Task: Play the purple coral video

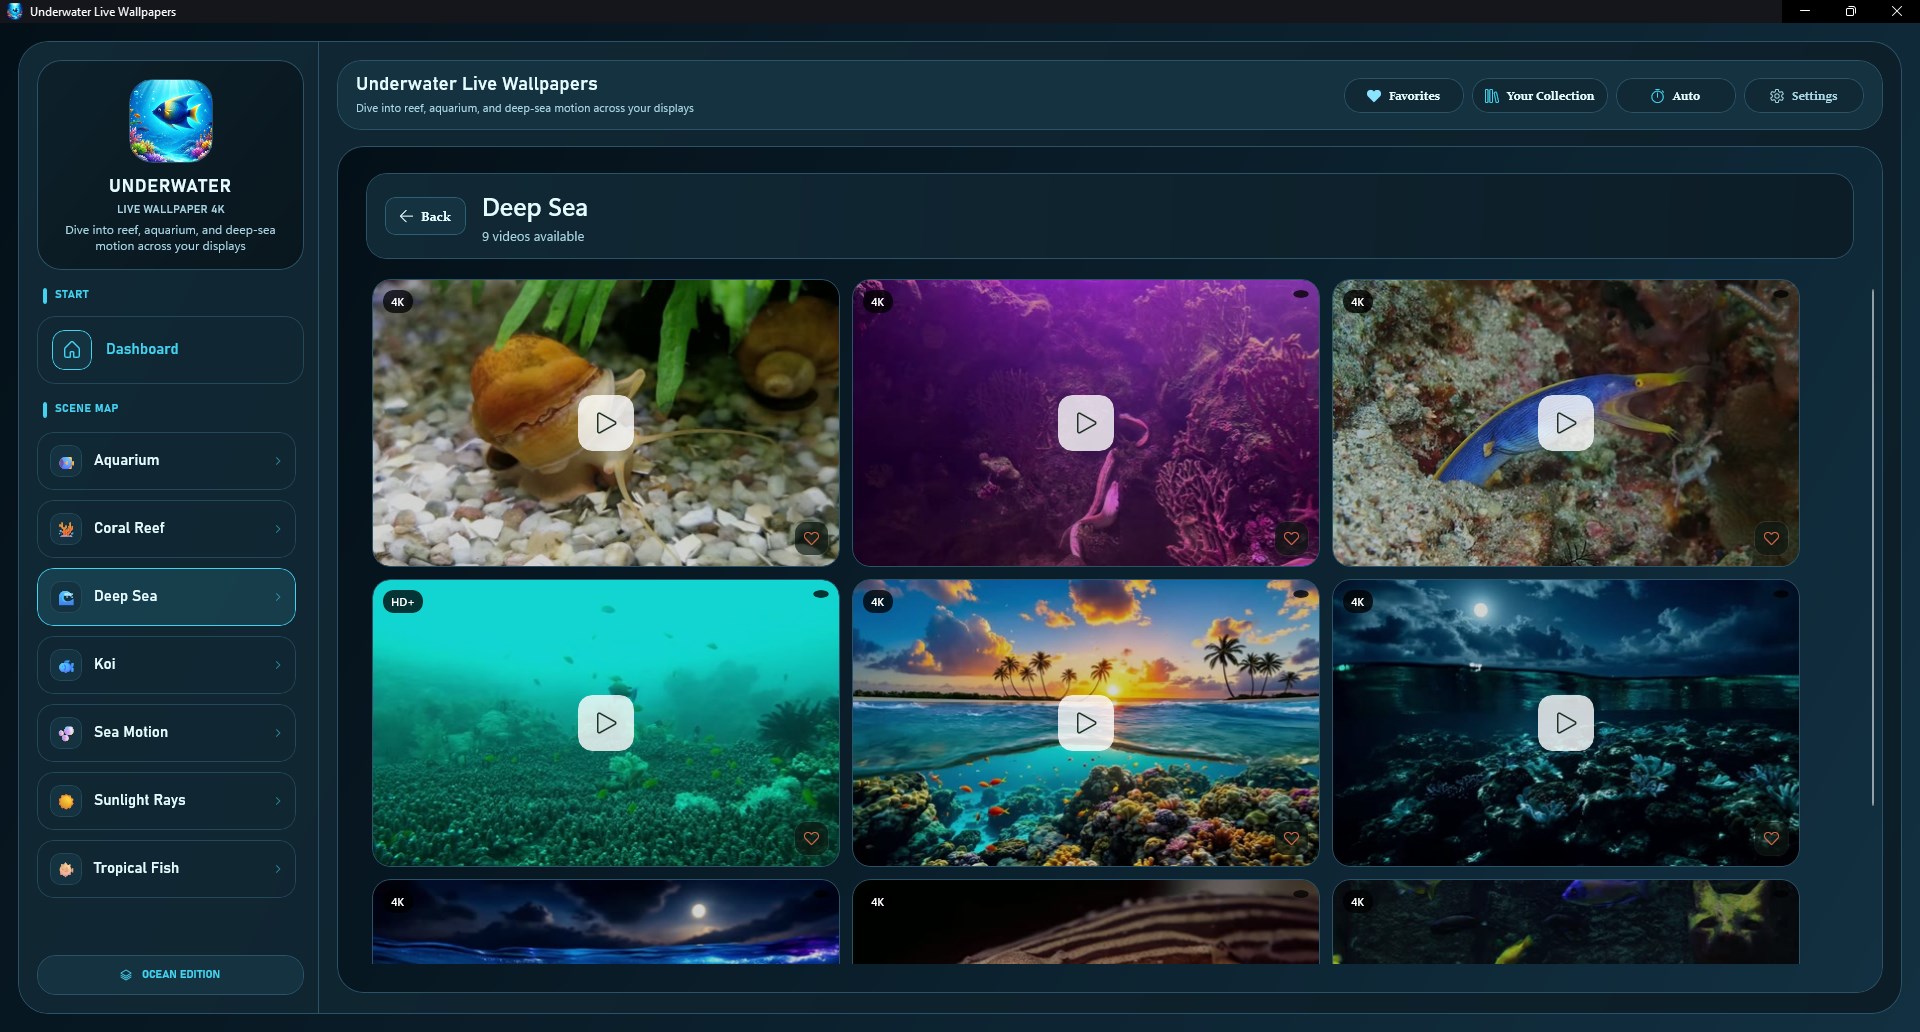Action: [1086, 423]
